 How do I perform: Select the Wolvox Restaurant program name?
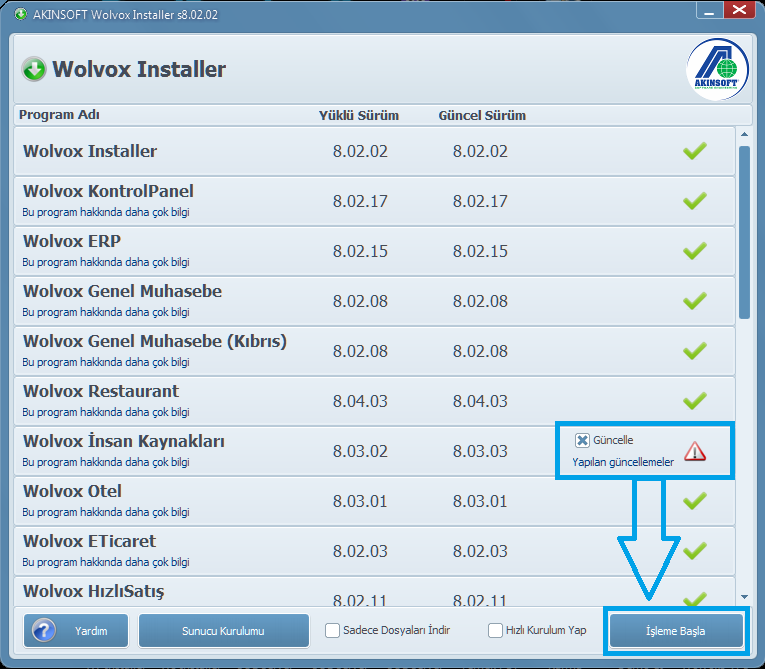point(101,391)
